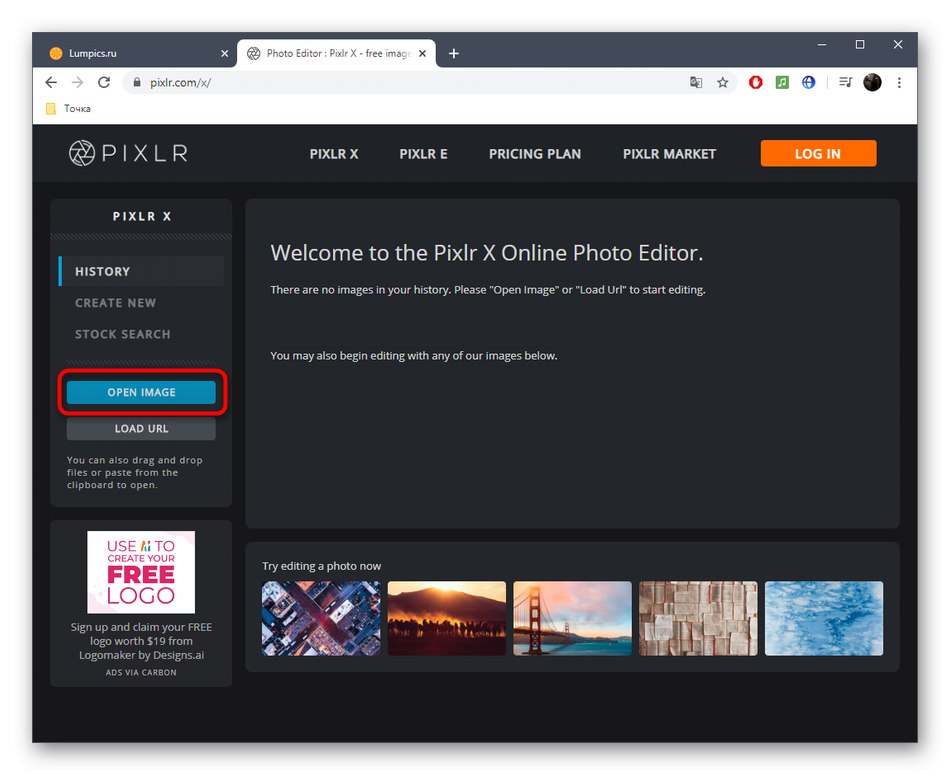
Task: Open the green music note extension
Action: click(782, 82)
